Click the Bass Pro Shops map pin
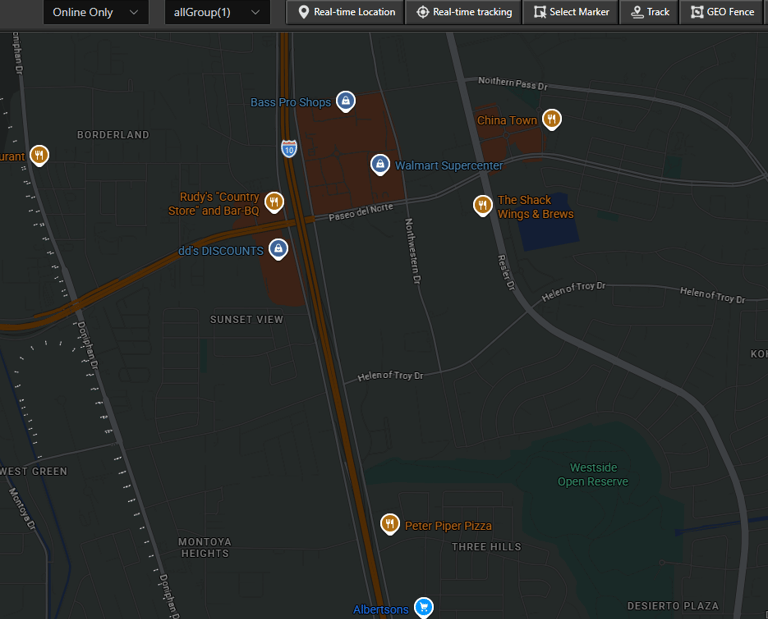Viewport: 768px width, 619px height. coord(346,101)
